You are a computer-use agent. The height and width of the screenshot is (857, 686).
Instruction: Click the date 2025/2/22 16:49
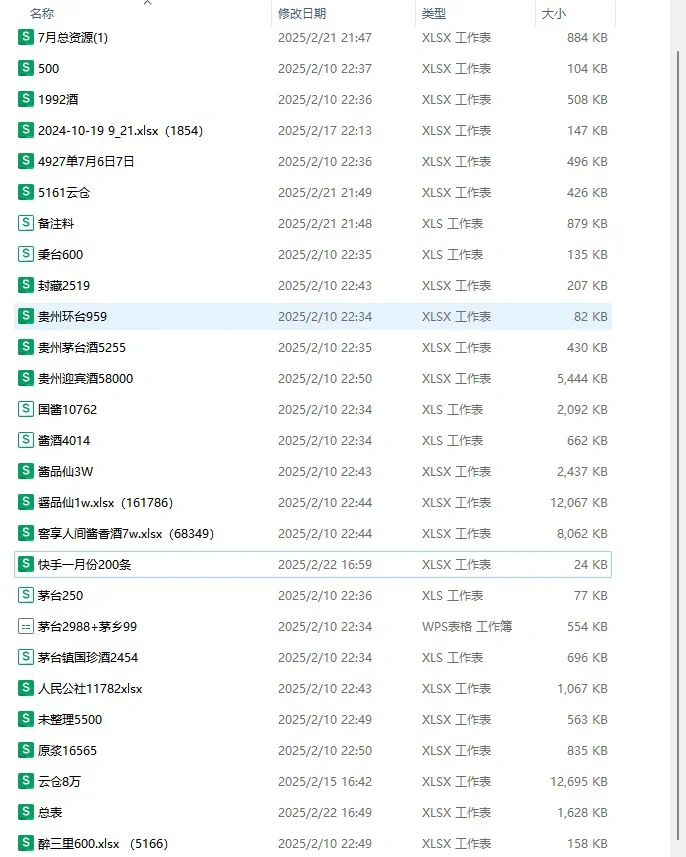325,812
